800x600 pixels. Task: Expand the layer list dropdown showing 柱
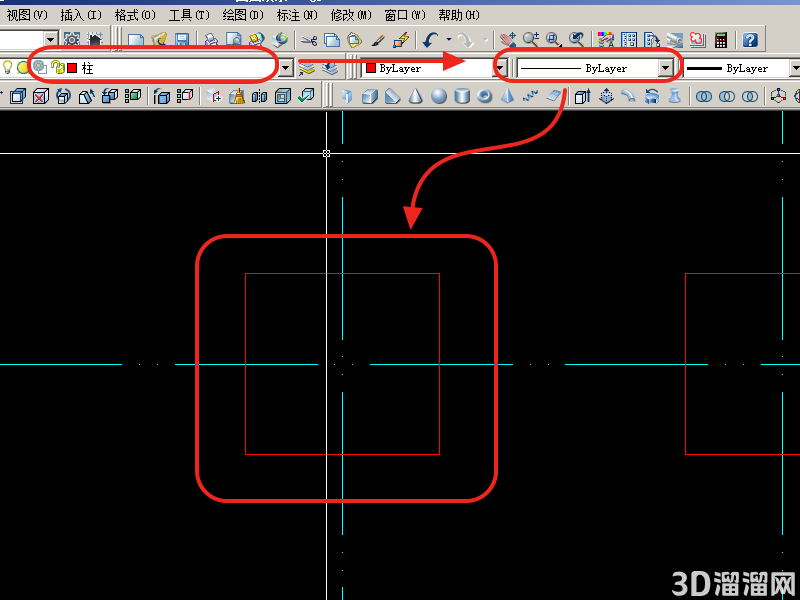point(286,68)
